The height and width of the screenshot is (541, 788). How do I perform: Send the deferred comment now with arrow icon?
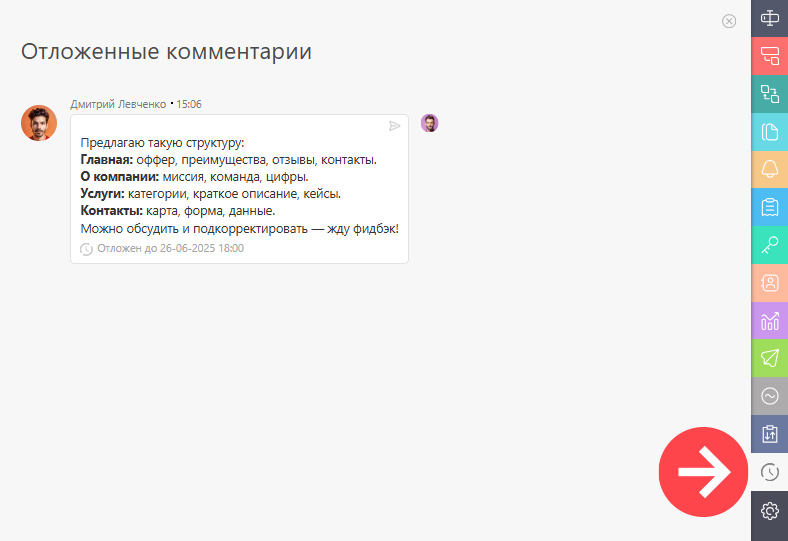(x=395, y=126)
